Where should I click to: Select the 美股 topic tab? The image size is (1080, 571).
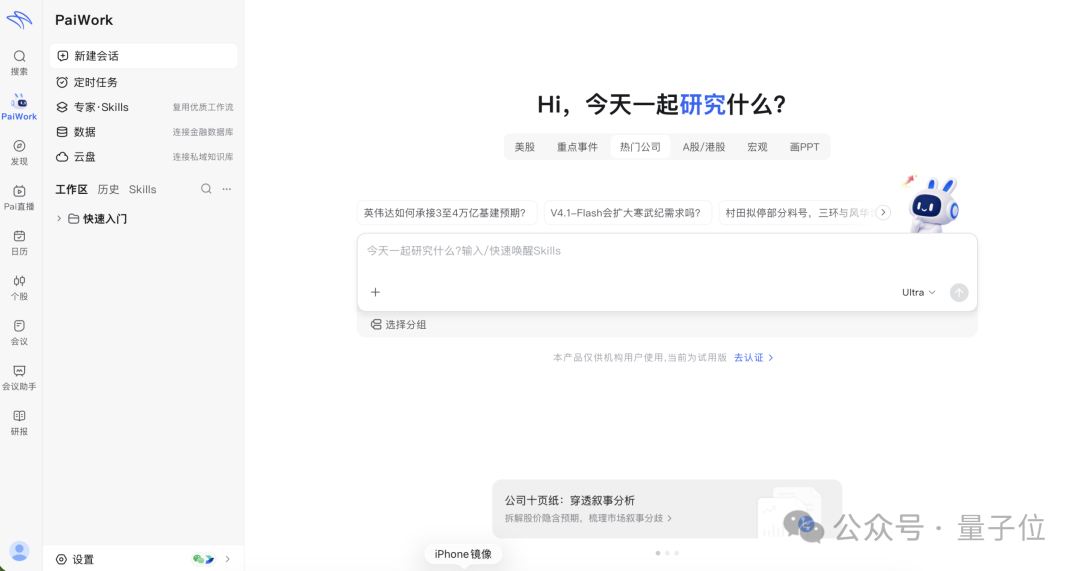(525, 147)
